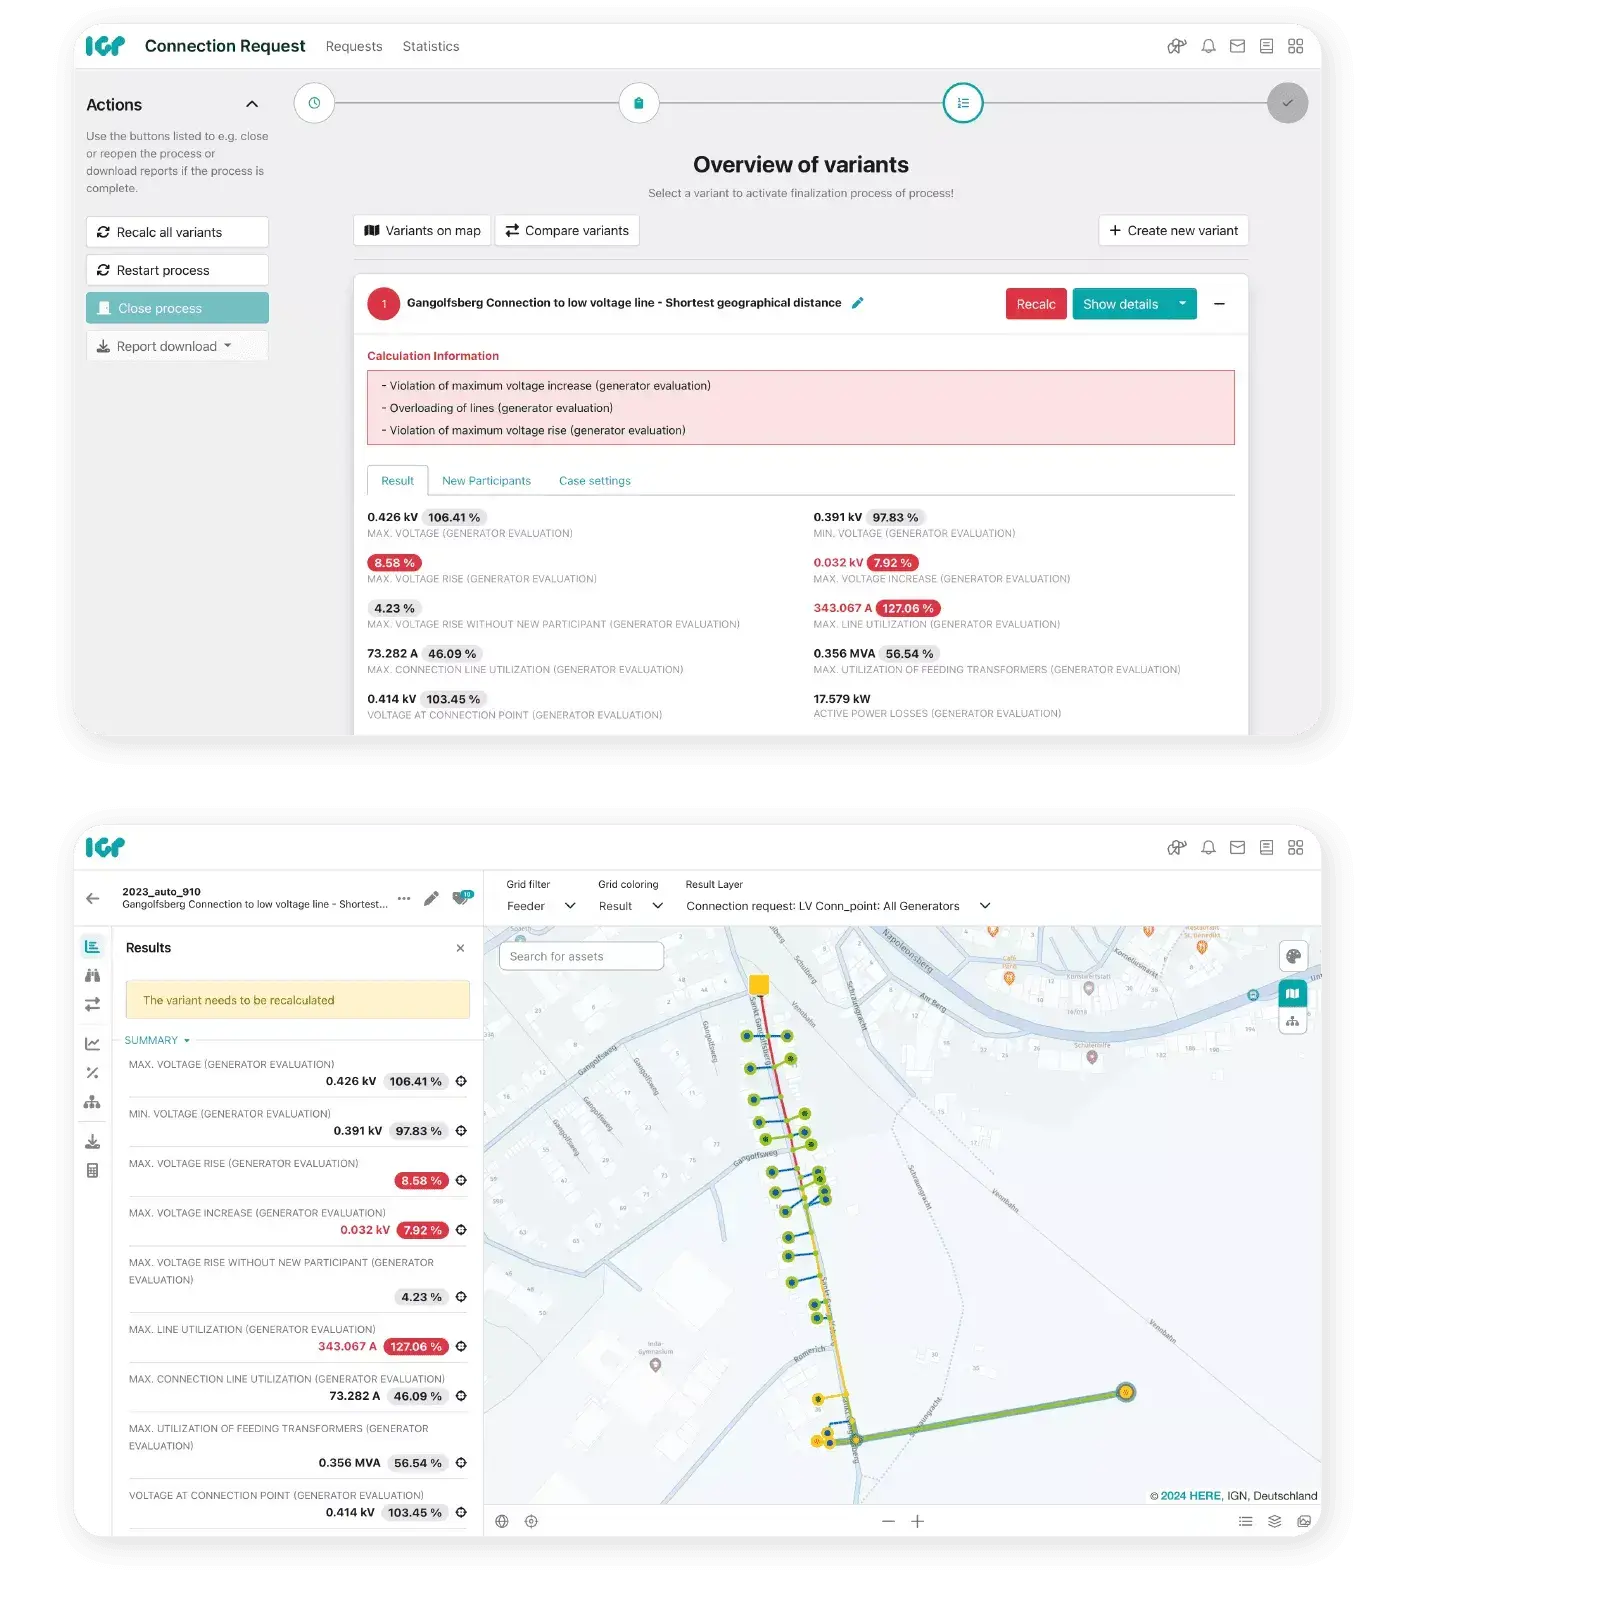Collapse variant card with minus button

[1219, 304]
